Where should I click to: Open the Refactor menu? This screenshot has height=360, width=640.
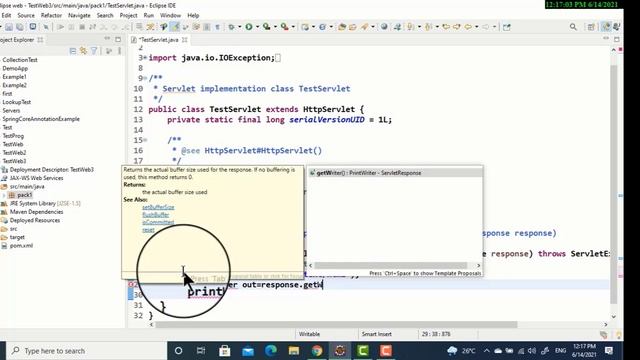click(x=51, y=15)
